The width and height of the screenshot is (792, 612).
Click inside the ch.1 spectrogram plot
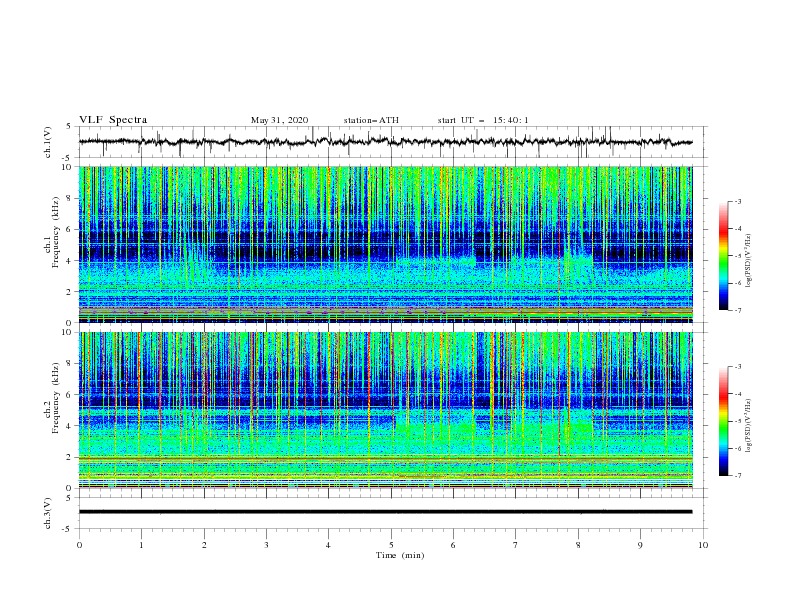coord(386,244)
